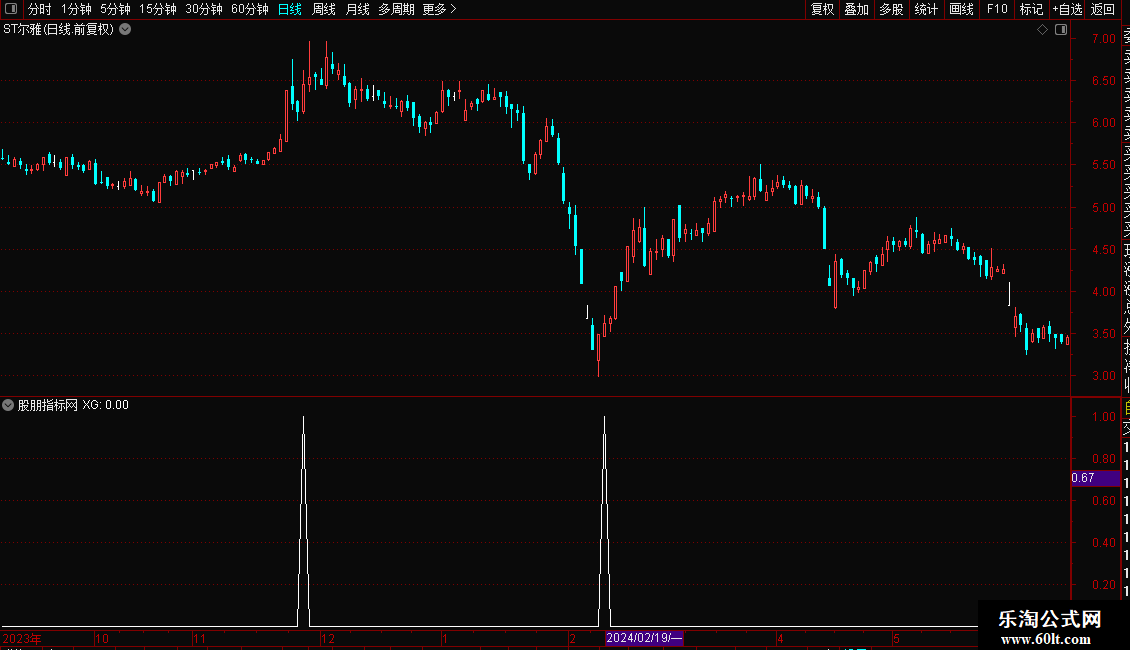Open dropdown arrow next to ST尔雅 title
The height and width of the screenshot is (650, 1130).
(x=125, y=30)
